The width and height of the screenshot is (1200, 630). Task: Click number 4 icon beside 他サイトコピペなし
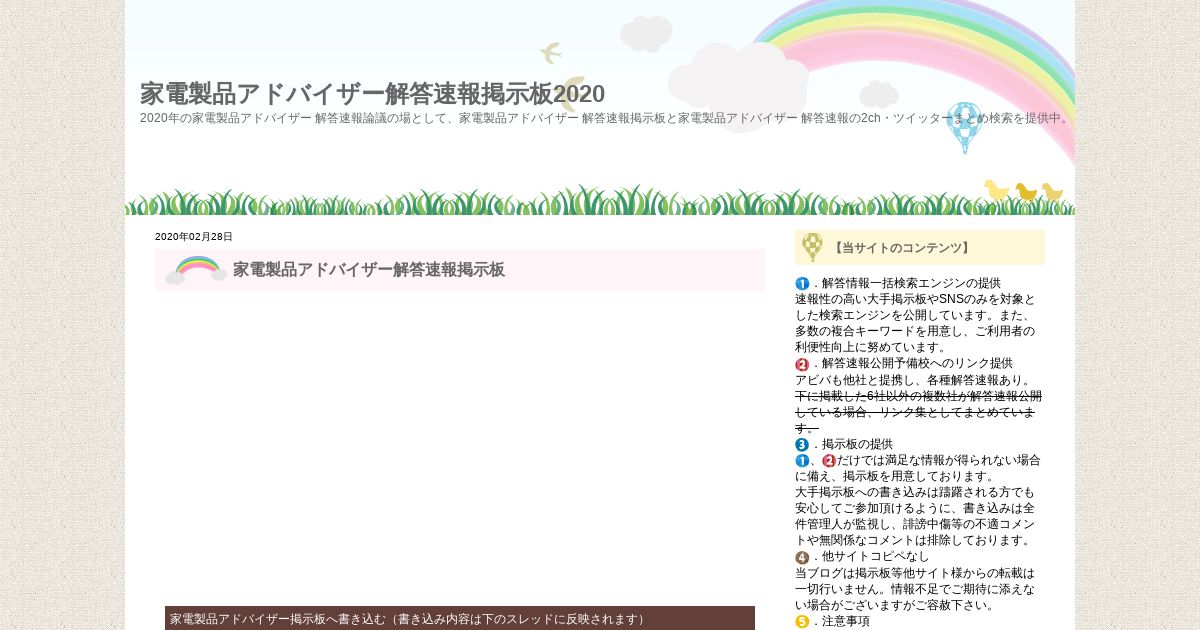point(802,558)
